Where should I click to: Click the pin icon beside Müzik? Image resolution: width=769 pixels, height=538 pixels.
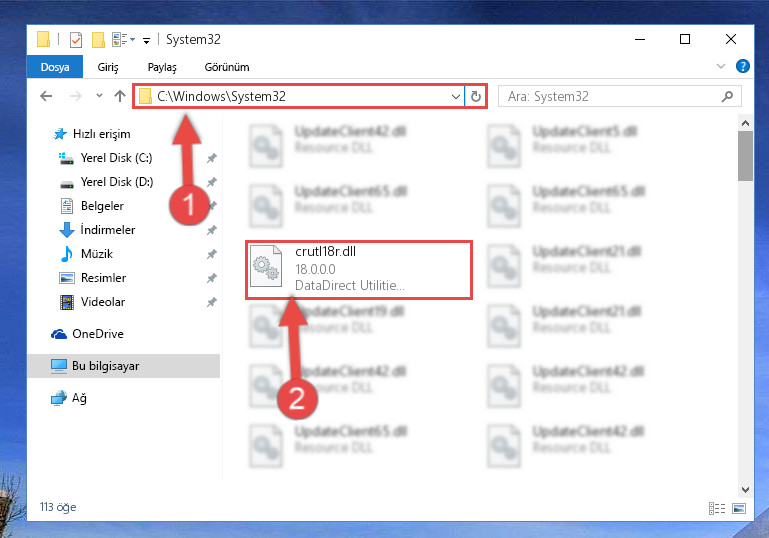pyautogui.click(x=211, y=254)
